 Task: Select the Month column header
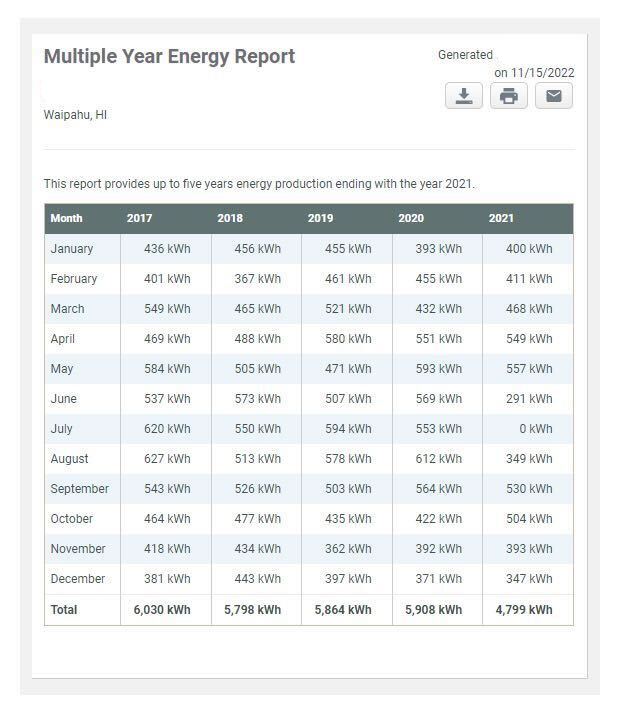click(66, 218)
